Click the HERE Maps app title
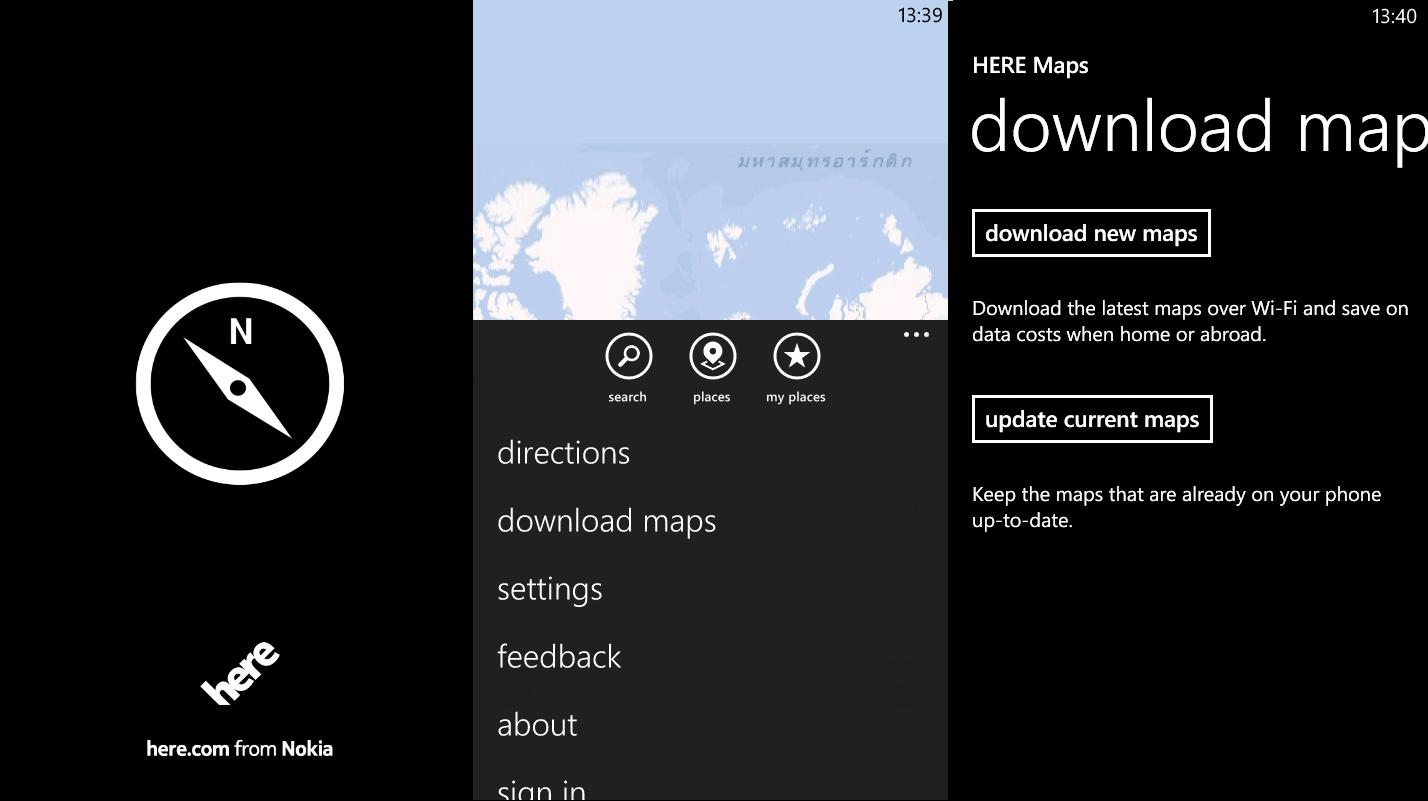Screen dimensions: 1428x801 coord(1030,66)
